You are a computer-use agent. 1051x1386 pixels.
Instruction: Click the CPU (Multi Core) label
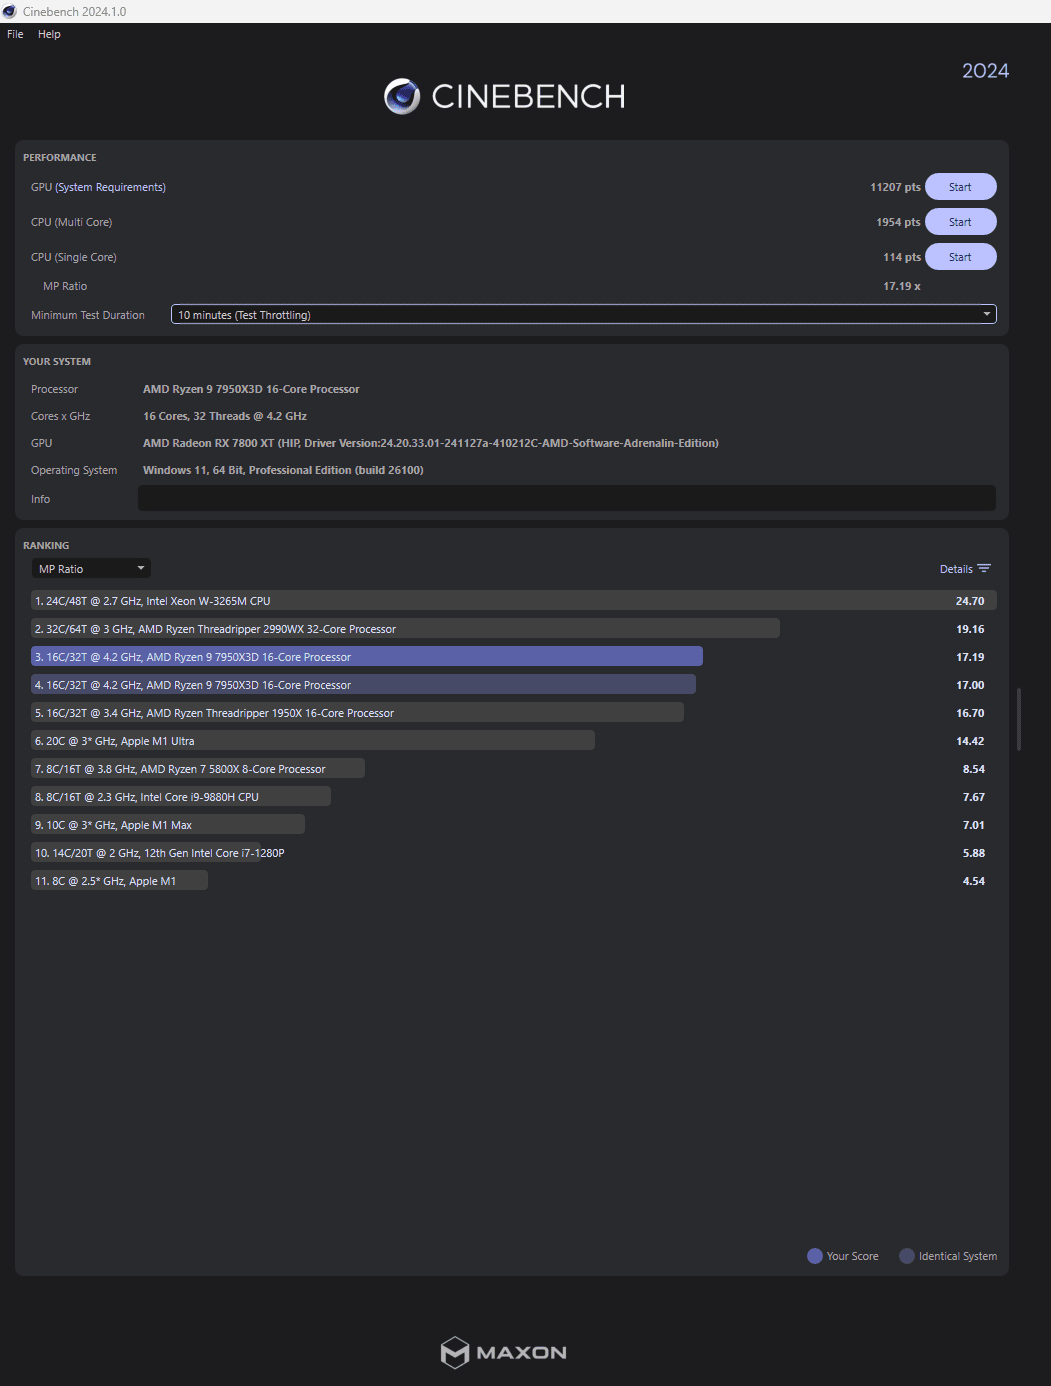(71, 222)
